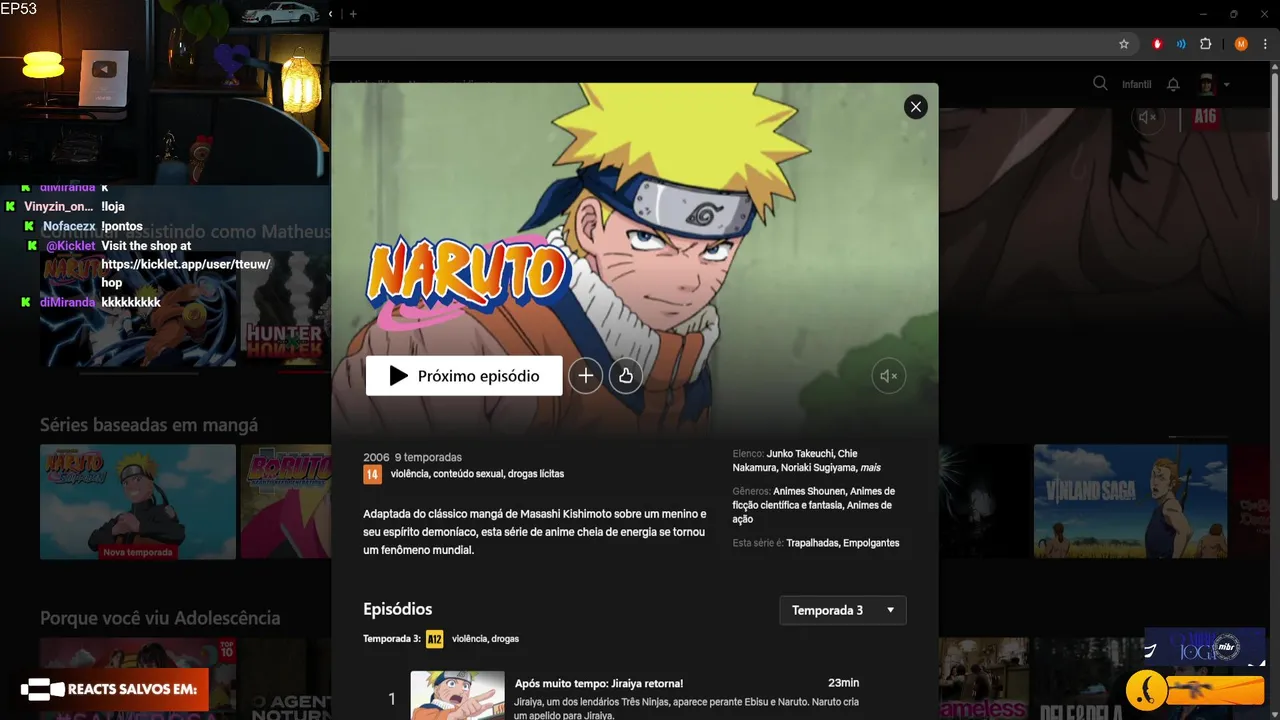Click the Shameless thumbnail
Image resolution: width=1280 pixels, height=720 pixels.
point(984,679)
